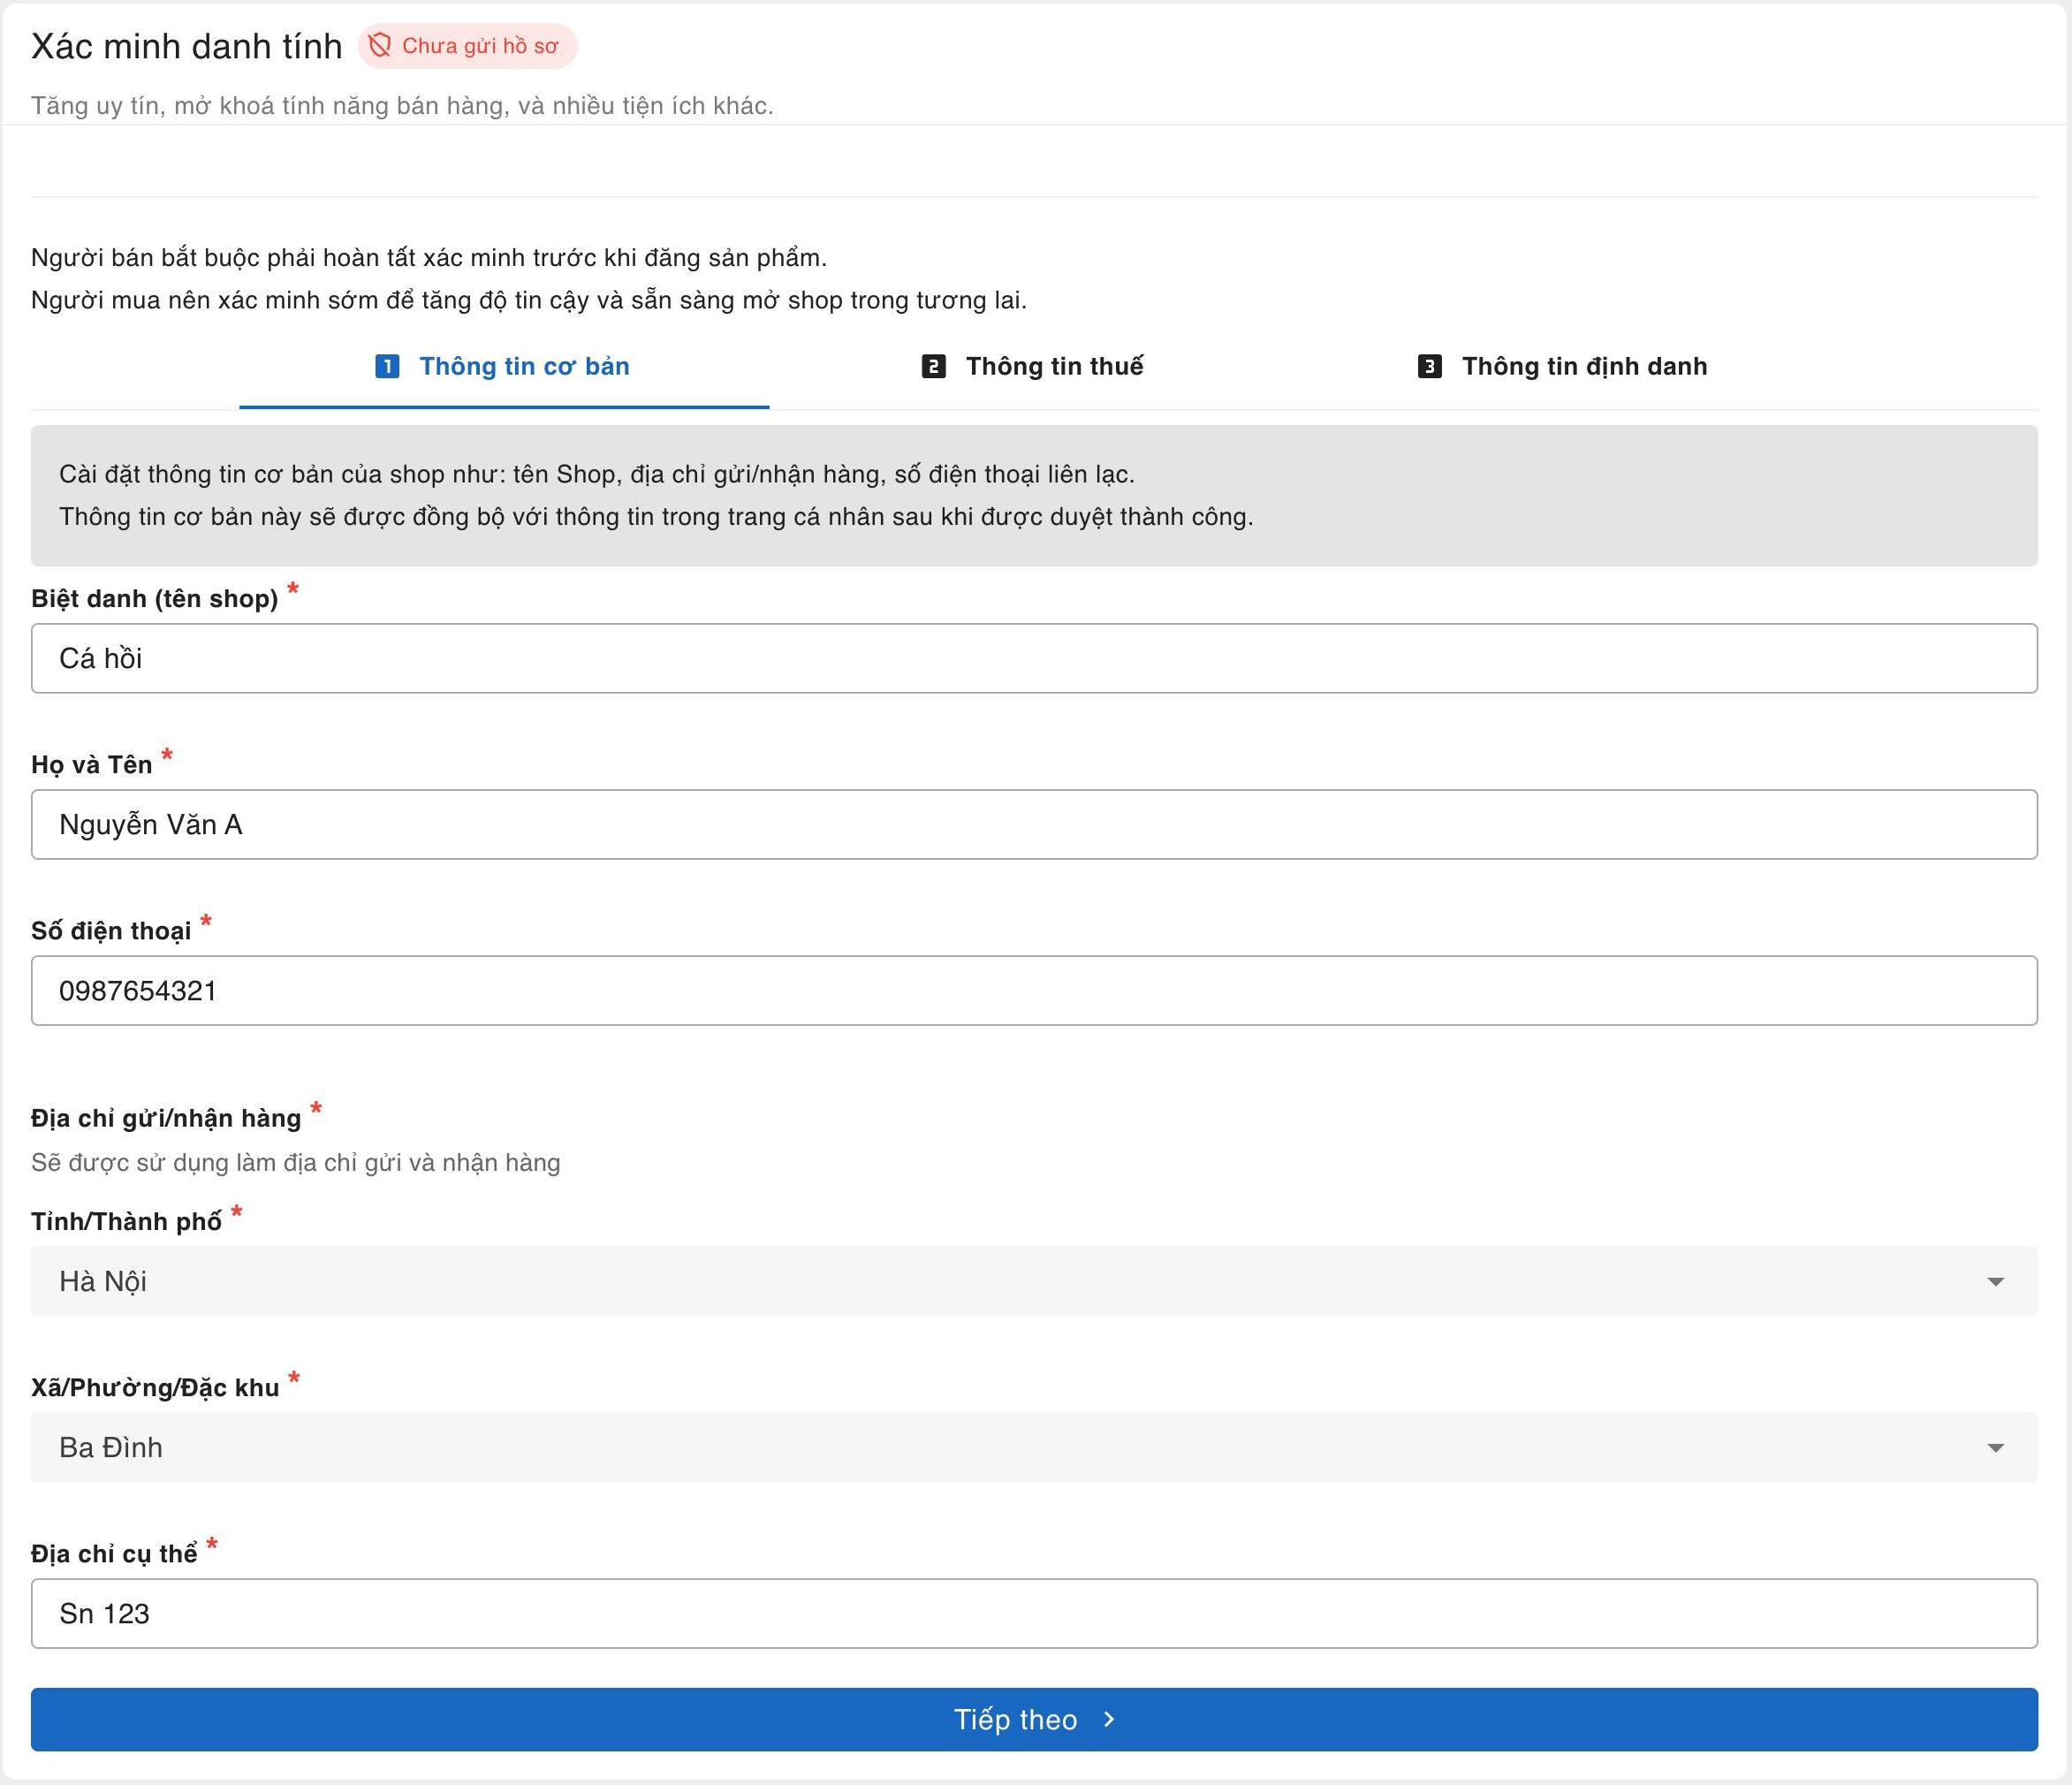Screen dimensions: 2072x1785
Task: Click the step 3 number icon
Action: click(x=1429, y=367)
